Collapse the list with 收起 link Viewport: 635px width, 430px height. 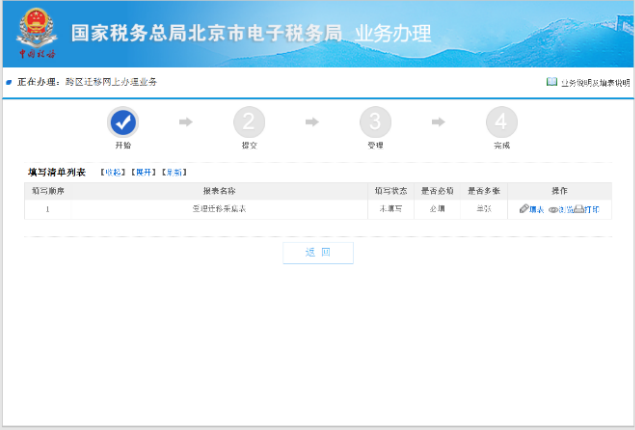point(113,172)
